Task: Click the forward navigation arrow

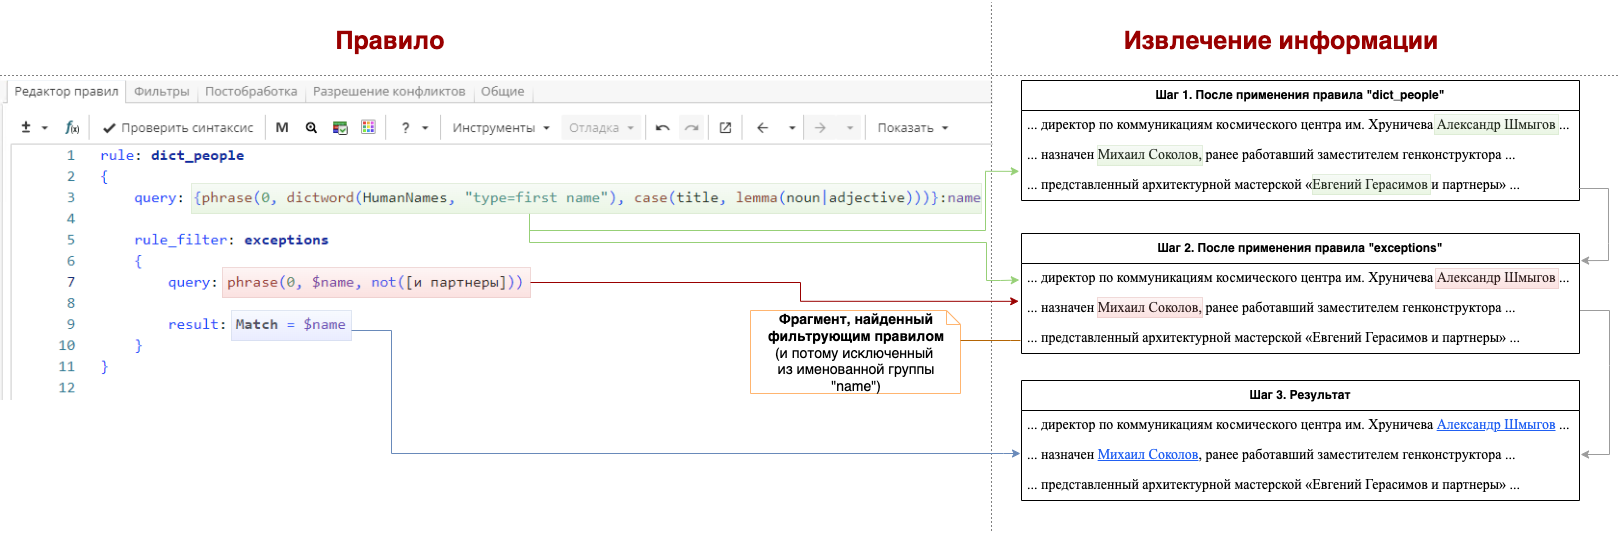Action: click(820, 128)
